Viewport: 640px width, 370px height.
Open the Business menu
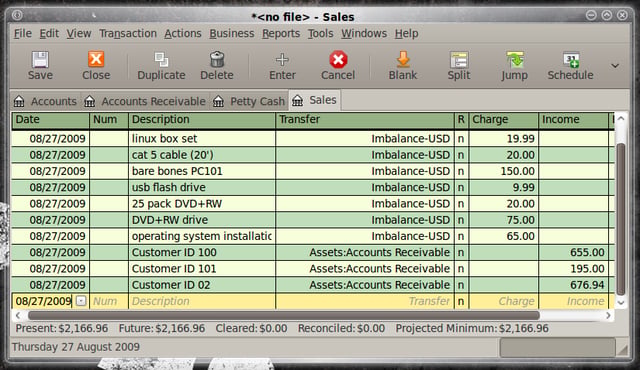tap(231, 33)
